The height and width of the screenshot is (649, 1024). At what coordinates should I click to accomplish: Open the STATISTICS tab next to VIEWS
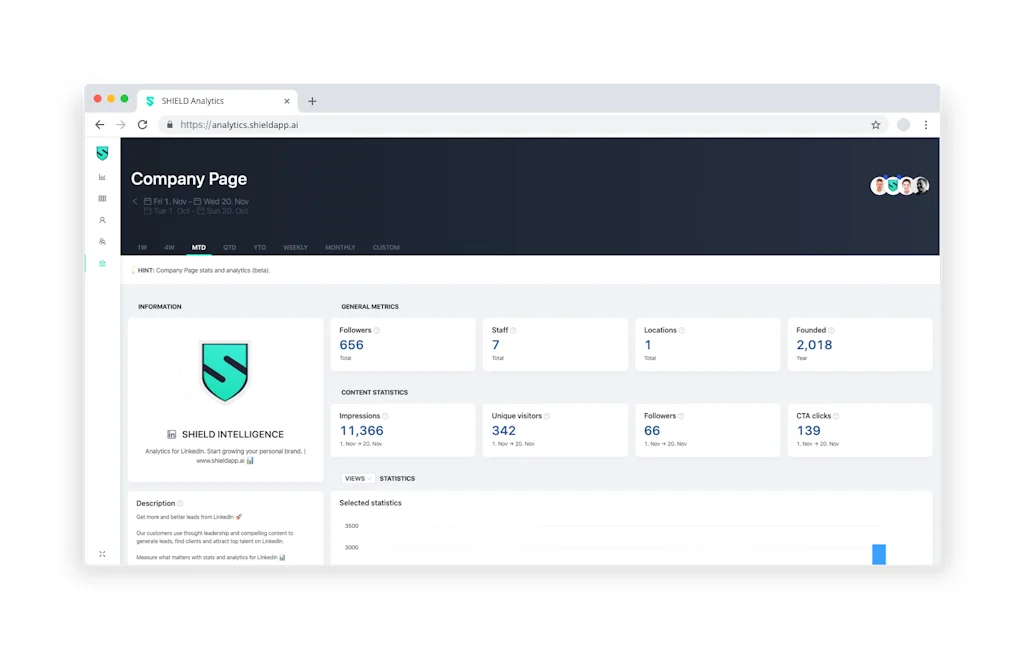coord(397,479)
